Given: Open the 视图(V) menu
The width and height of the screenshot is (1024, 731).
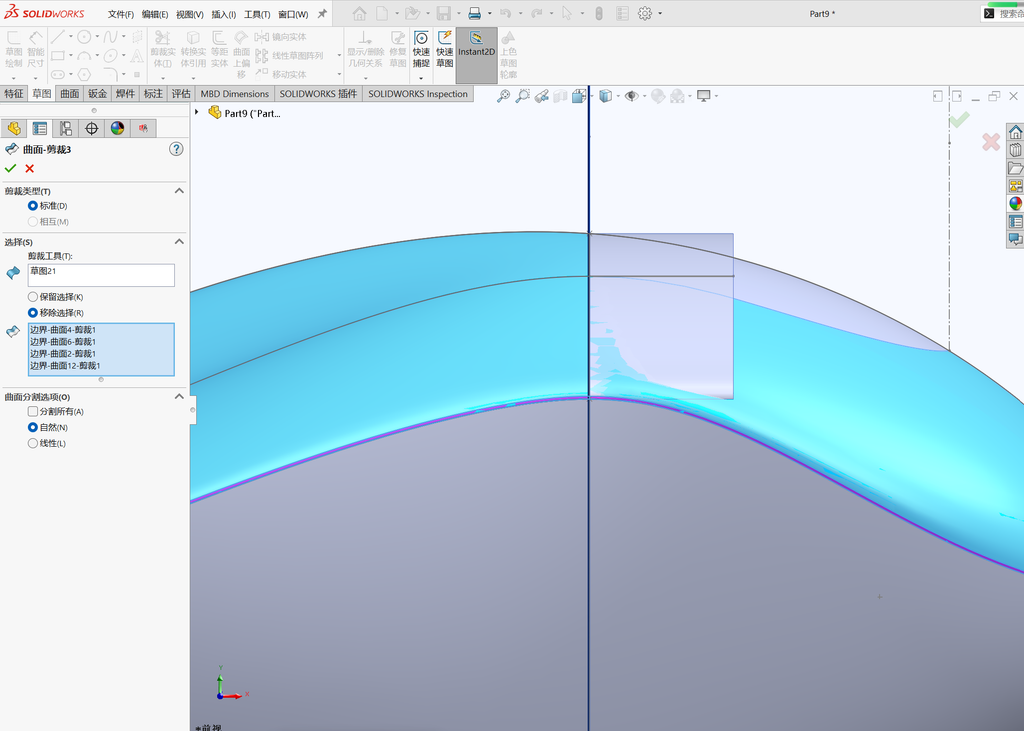Looking at the screenshot, I should [x=189, y=14].
